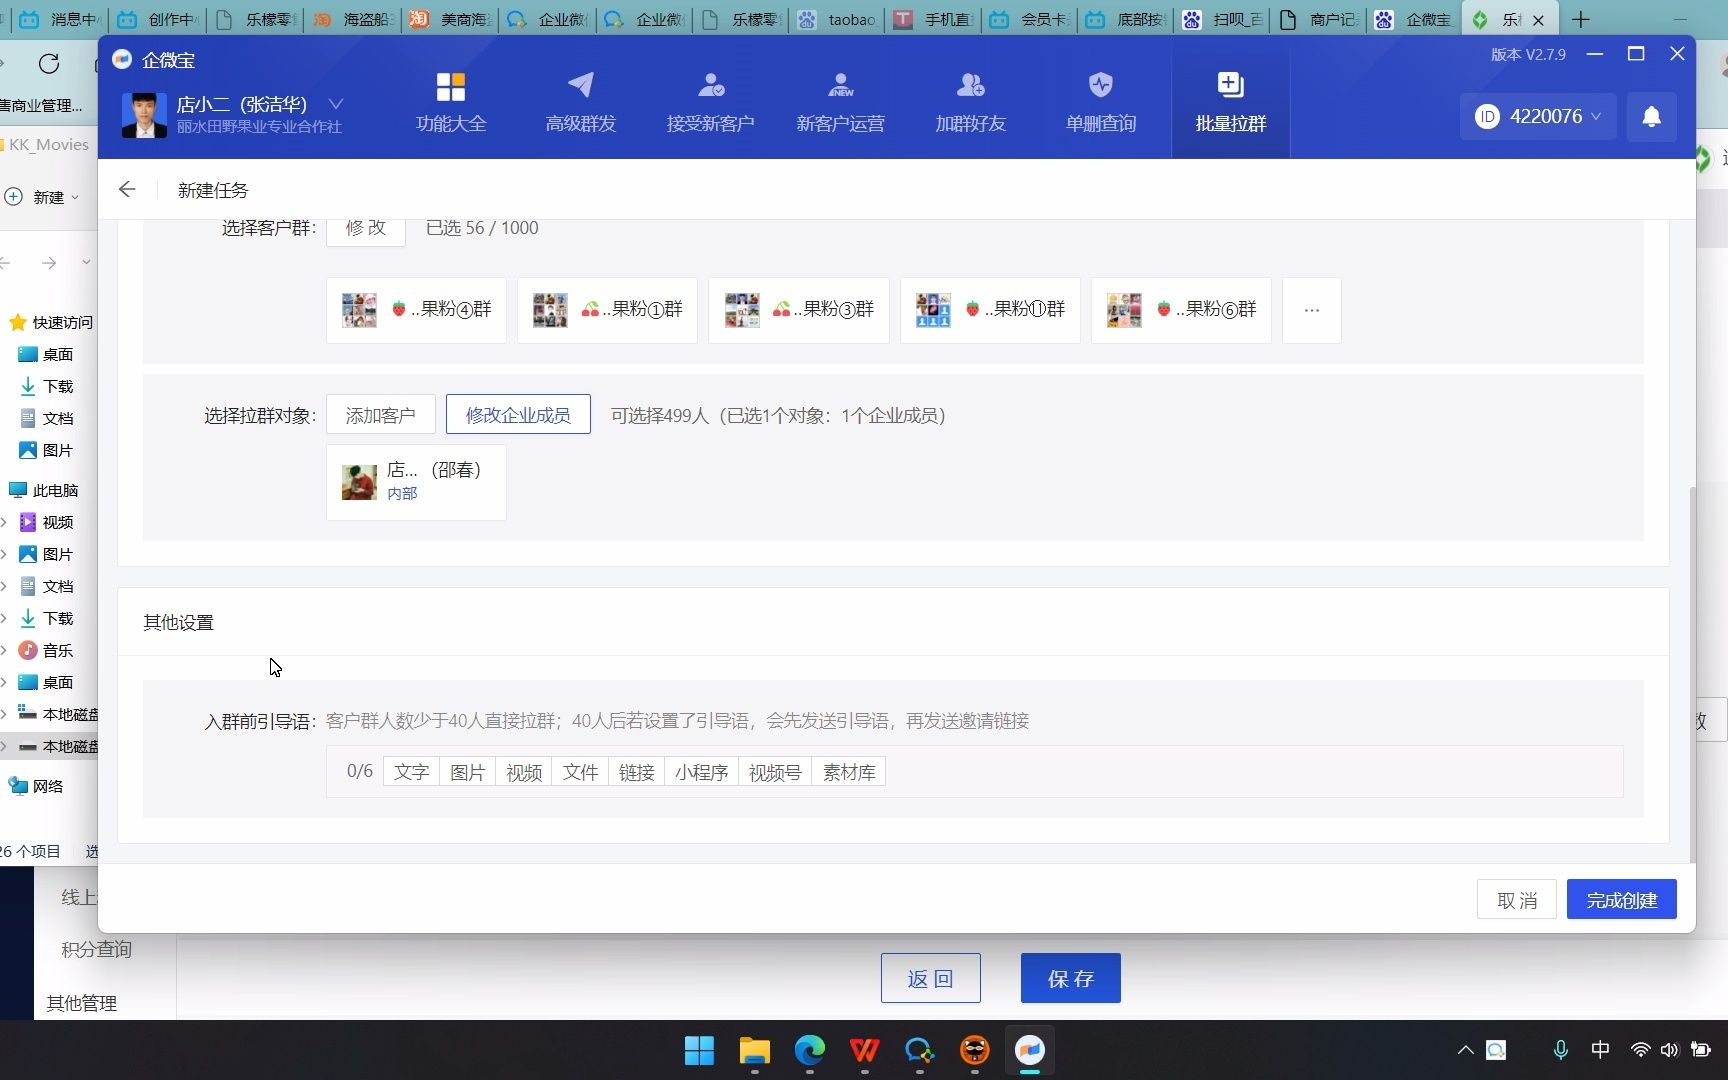Add 文字 to the guide message

coord(411,772)
